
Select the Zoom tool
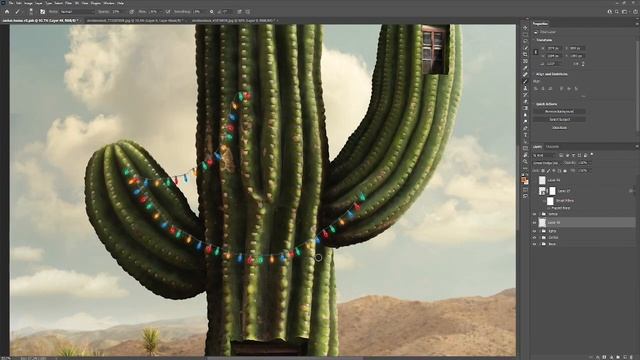(x=525, y=162)
